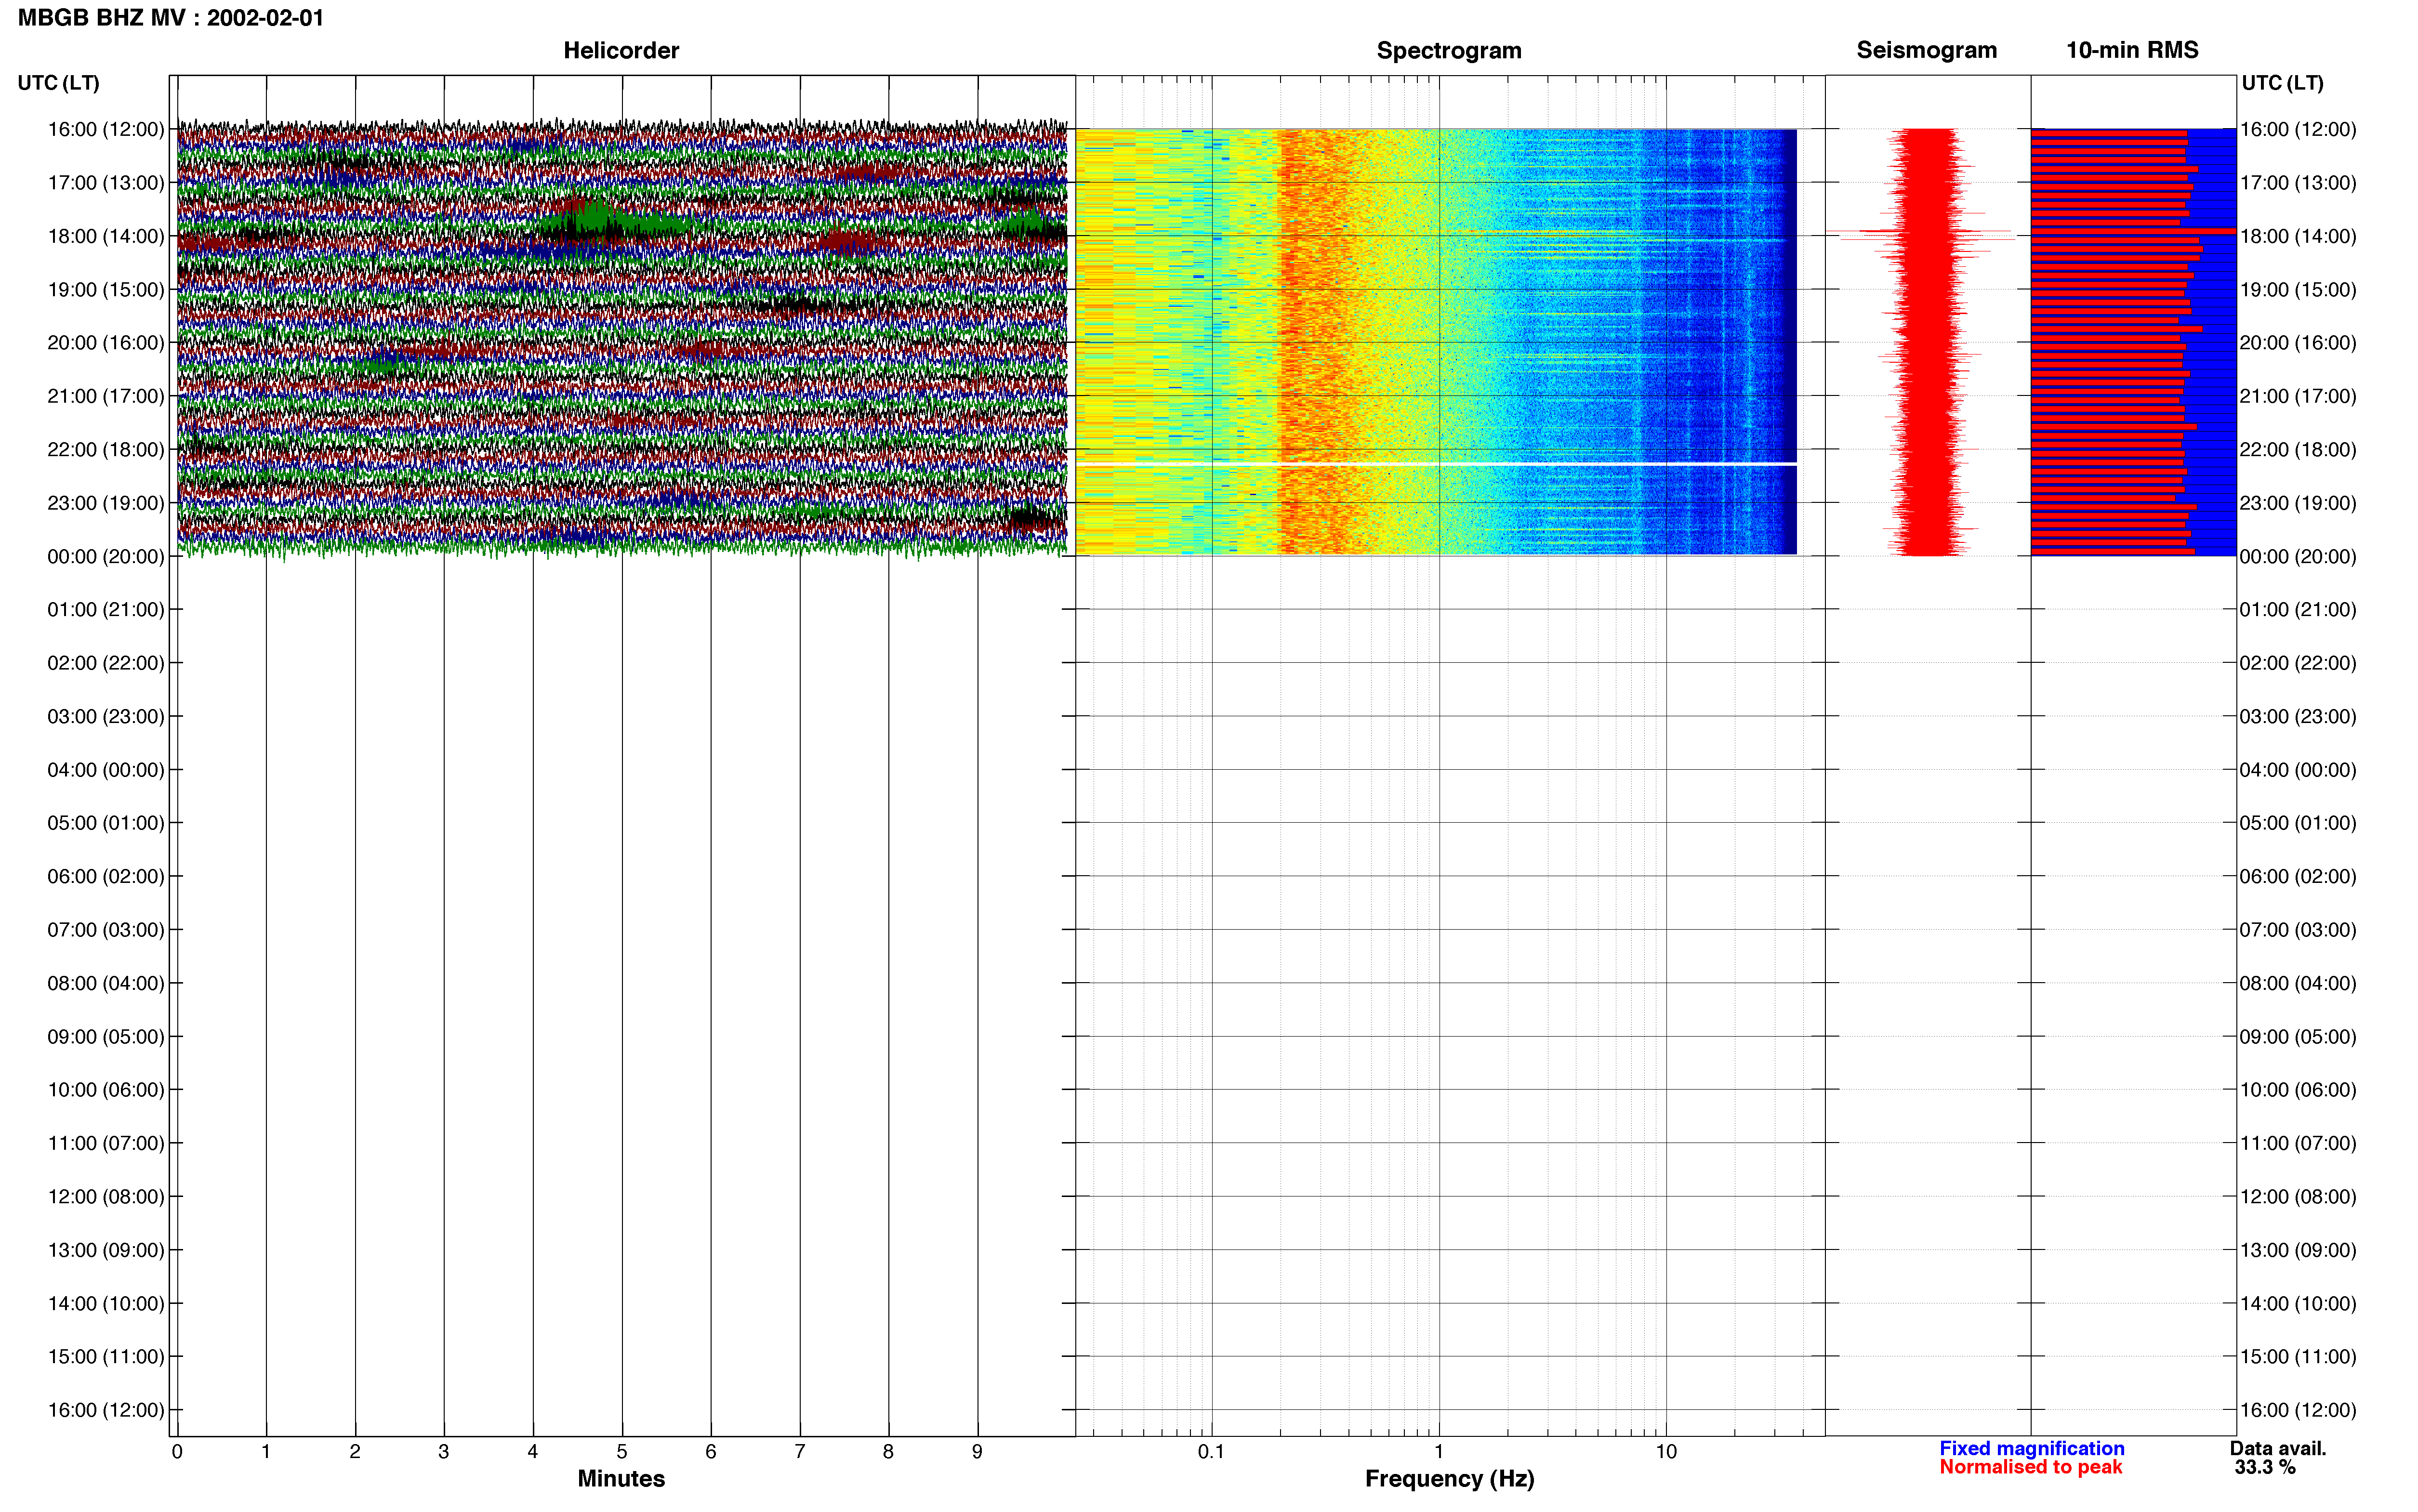Click the "9" tick on the Minutes axis

click(x=977, y=1451)
